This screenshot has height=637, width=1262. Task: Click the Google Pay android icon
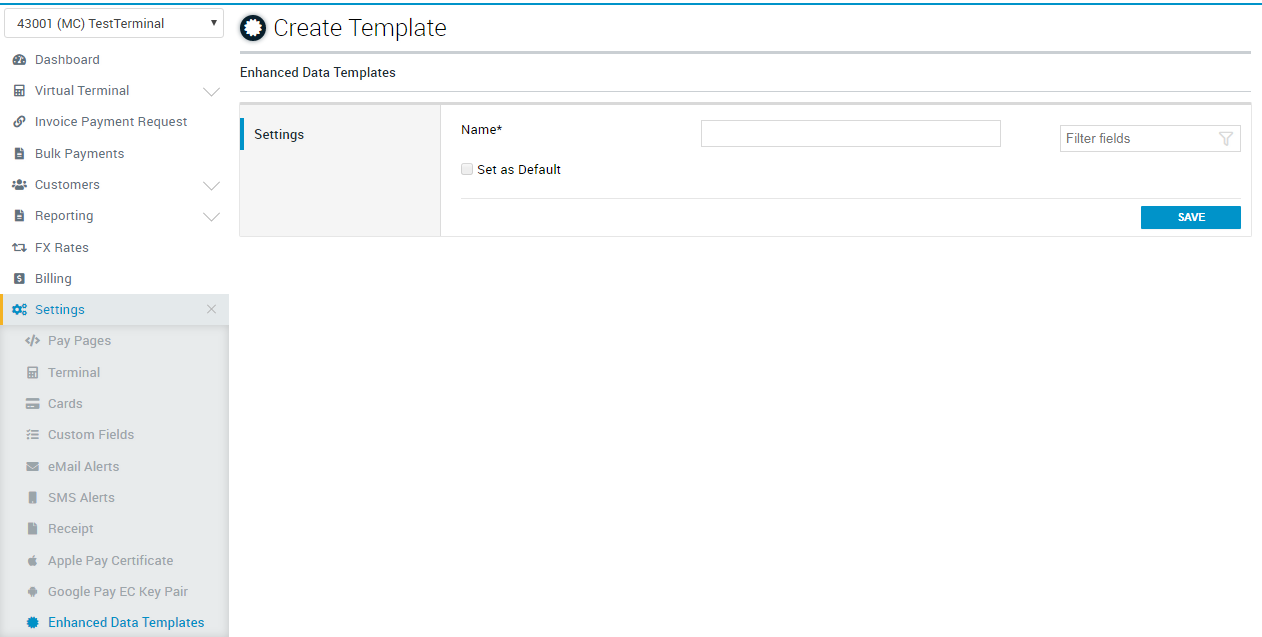click(32, 592)
